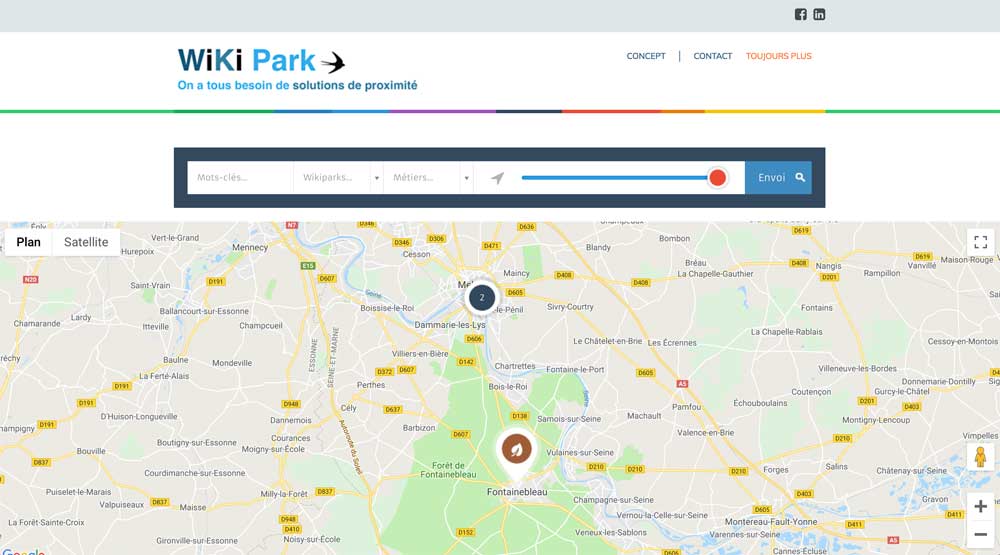Click the Perthes map label
Viewport: 1000px width, 555px height.
[371, 385]
